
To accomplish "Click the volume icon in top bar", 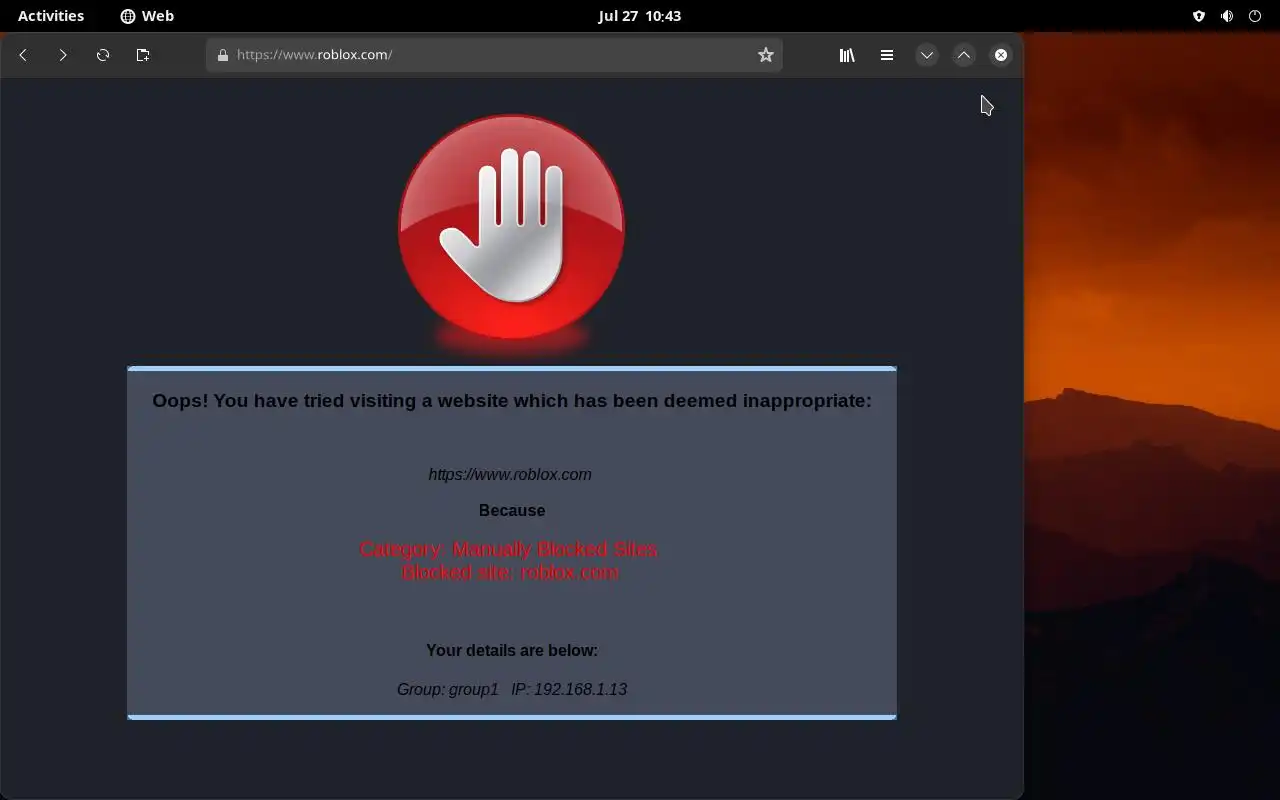I will pyautogui.click(x=1227, y=16).
